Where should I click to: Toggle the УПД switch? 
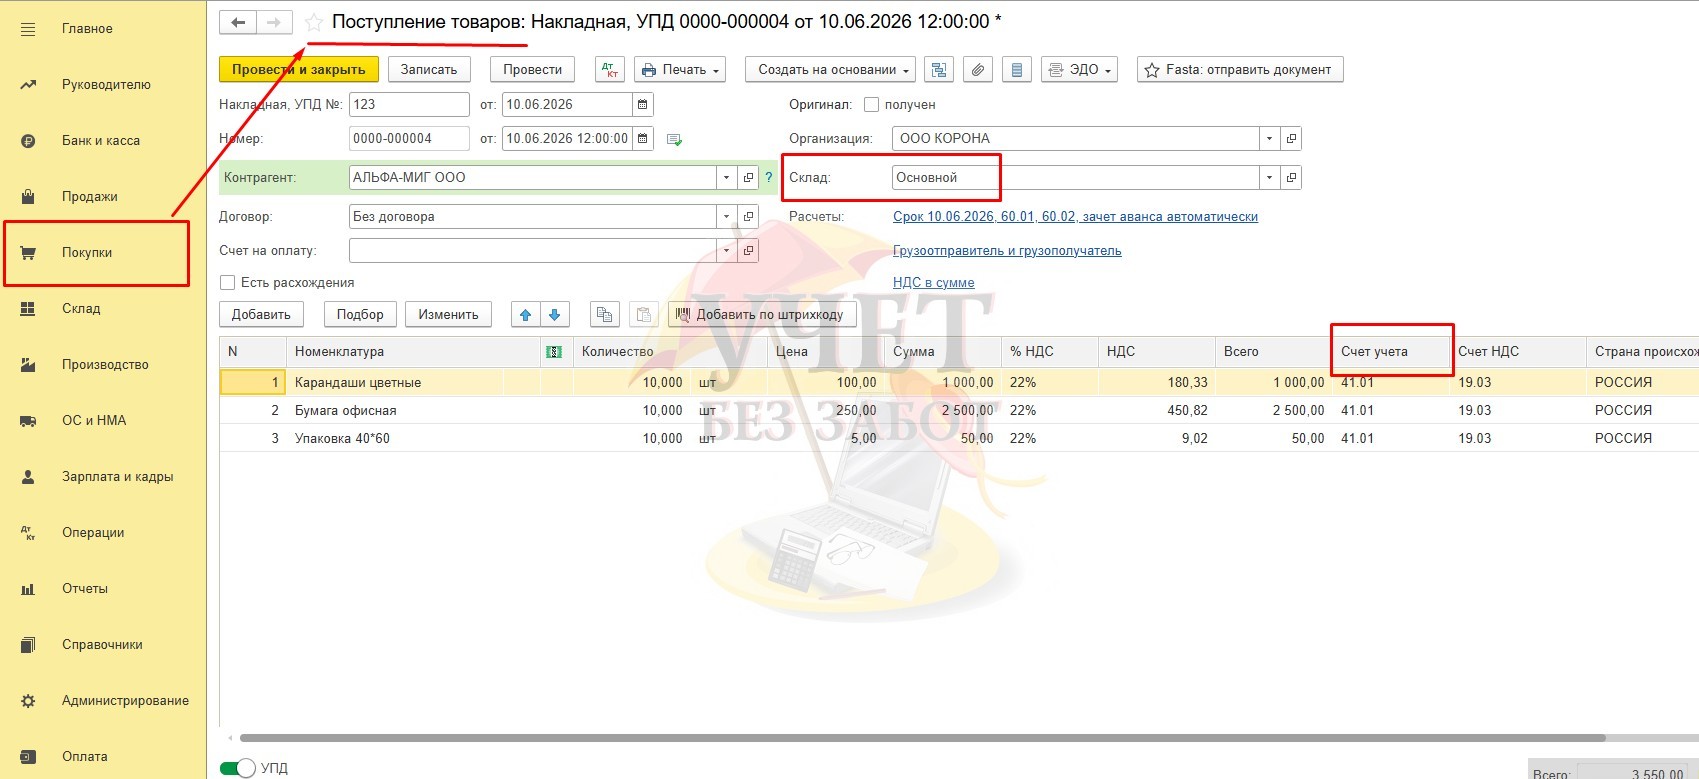click(238, 768)
